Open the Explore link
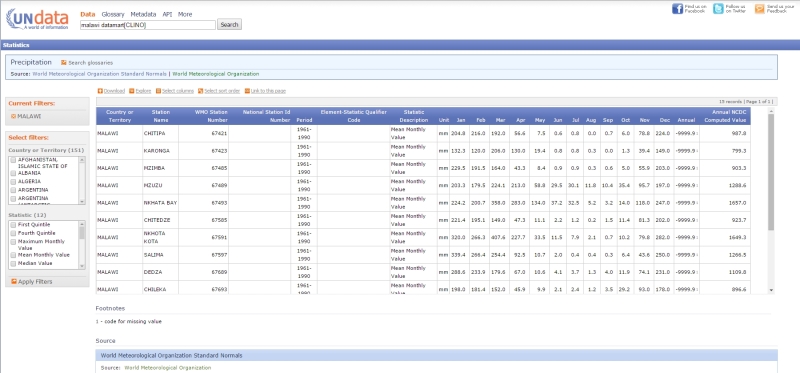This screenshot has height=373, width=800. tap(143, 91)
